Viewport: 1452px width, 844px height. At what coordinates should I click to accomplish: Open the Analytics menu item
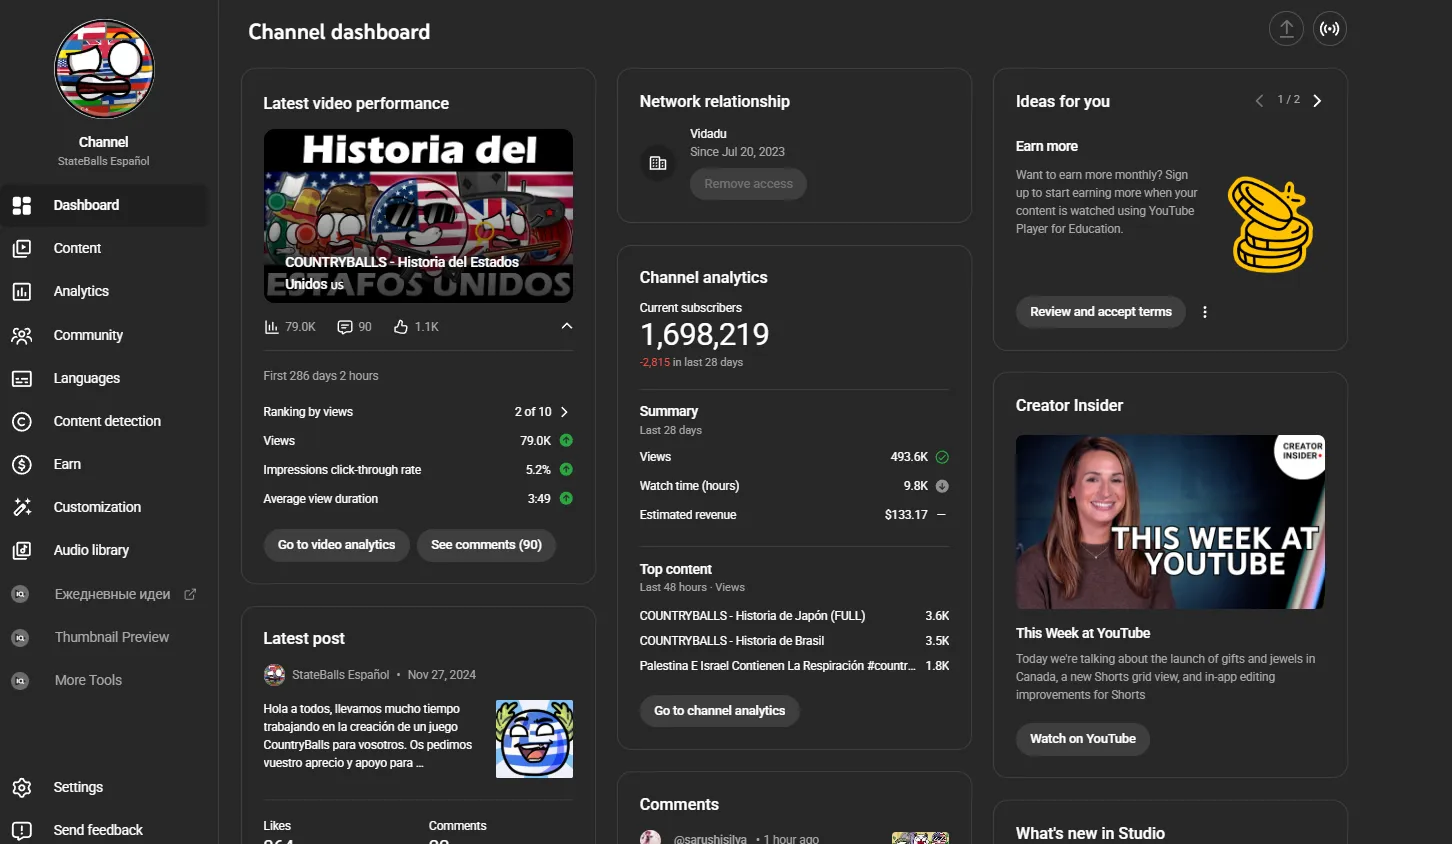pos(105,291)
